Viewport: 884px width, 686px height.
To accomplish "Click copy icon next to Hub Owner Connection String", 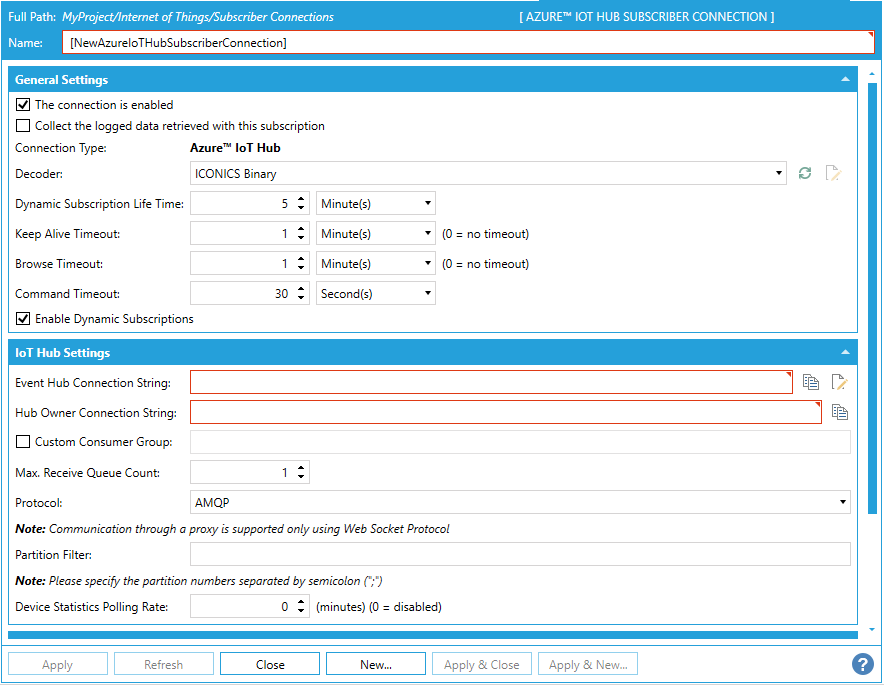I will pyautogui.click(x=840, y=412).
